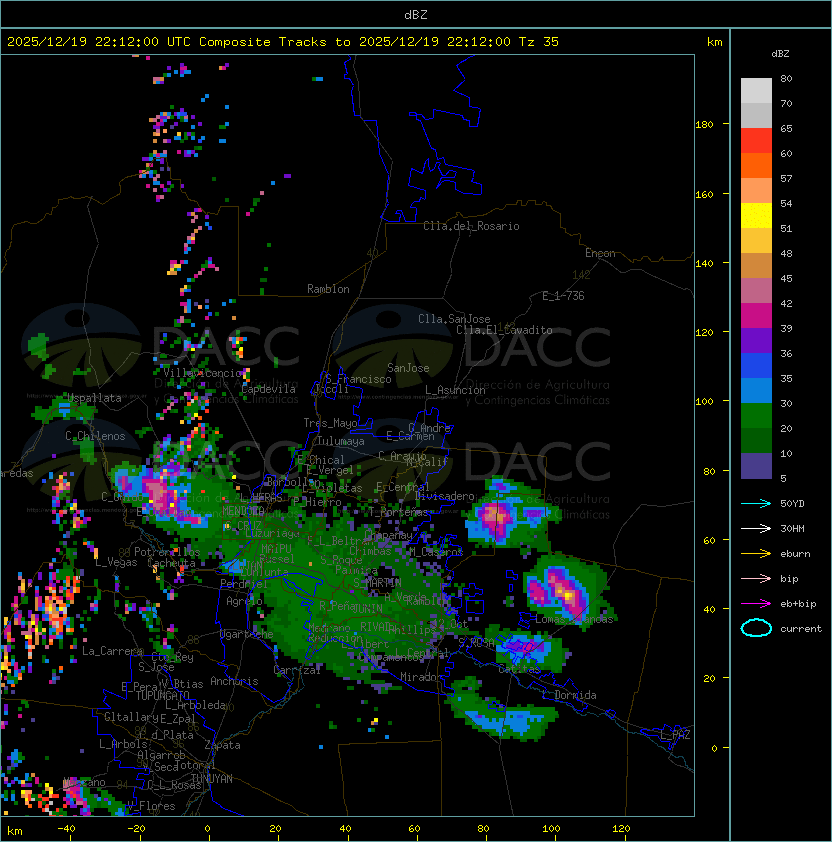This screenshot has height=842, width=832.
Task: Click the 'S_Francisco' map label
Action: coord(358,379)
